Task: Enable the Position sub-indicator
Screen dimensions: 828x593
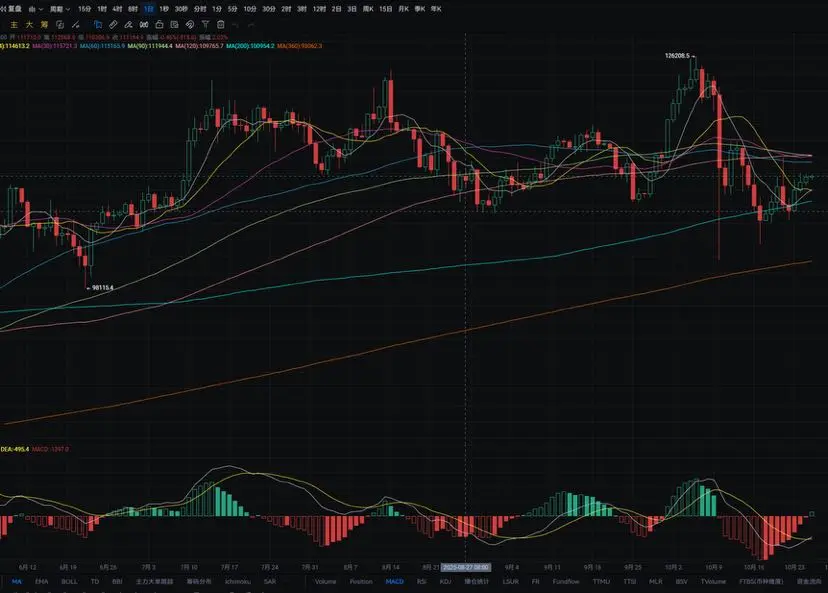Action: tap(361, 581)
